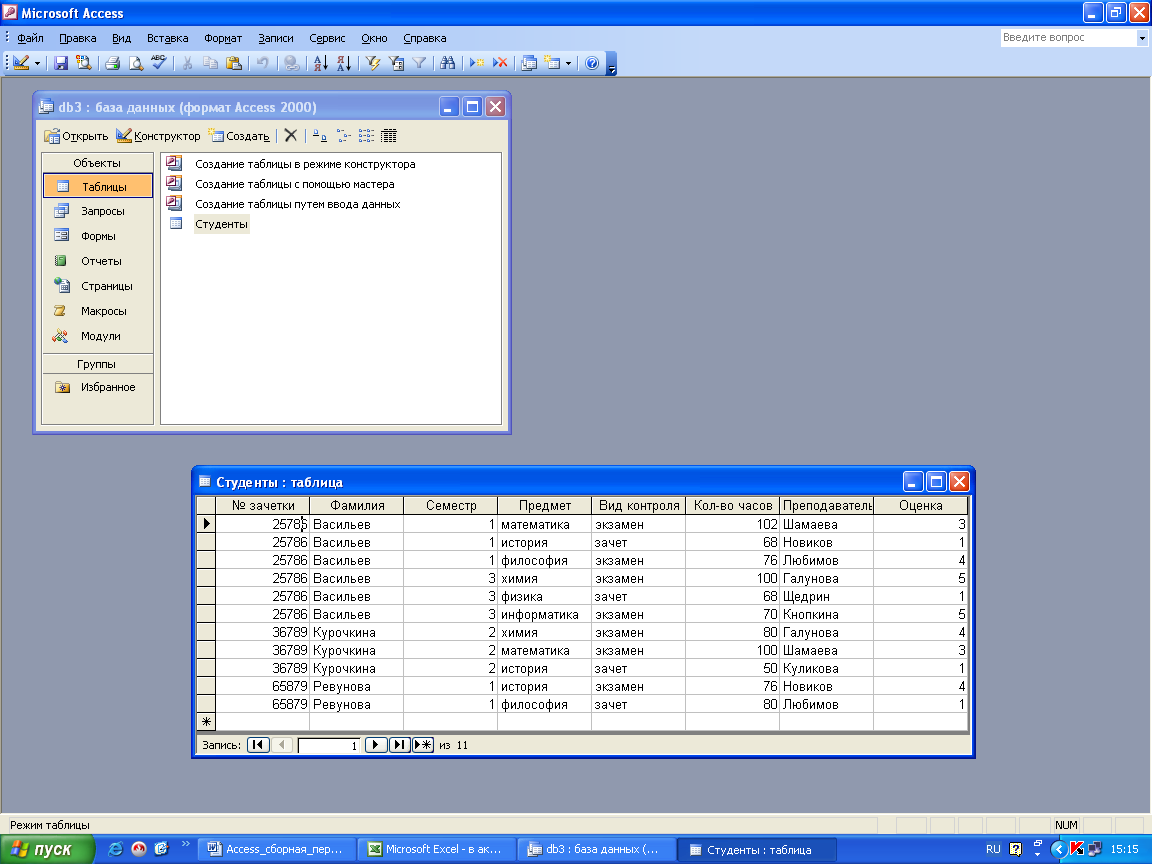The height and width of the screenshot is (864, 1152).
Task: Go to first record navigation button
Action: (x=258, y=744)
